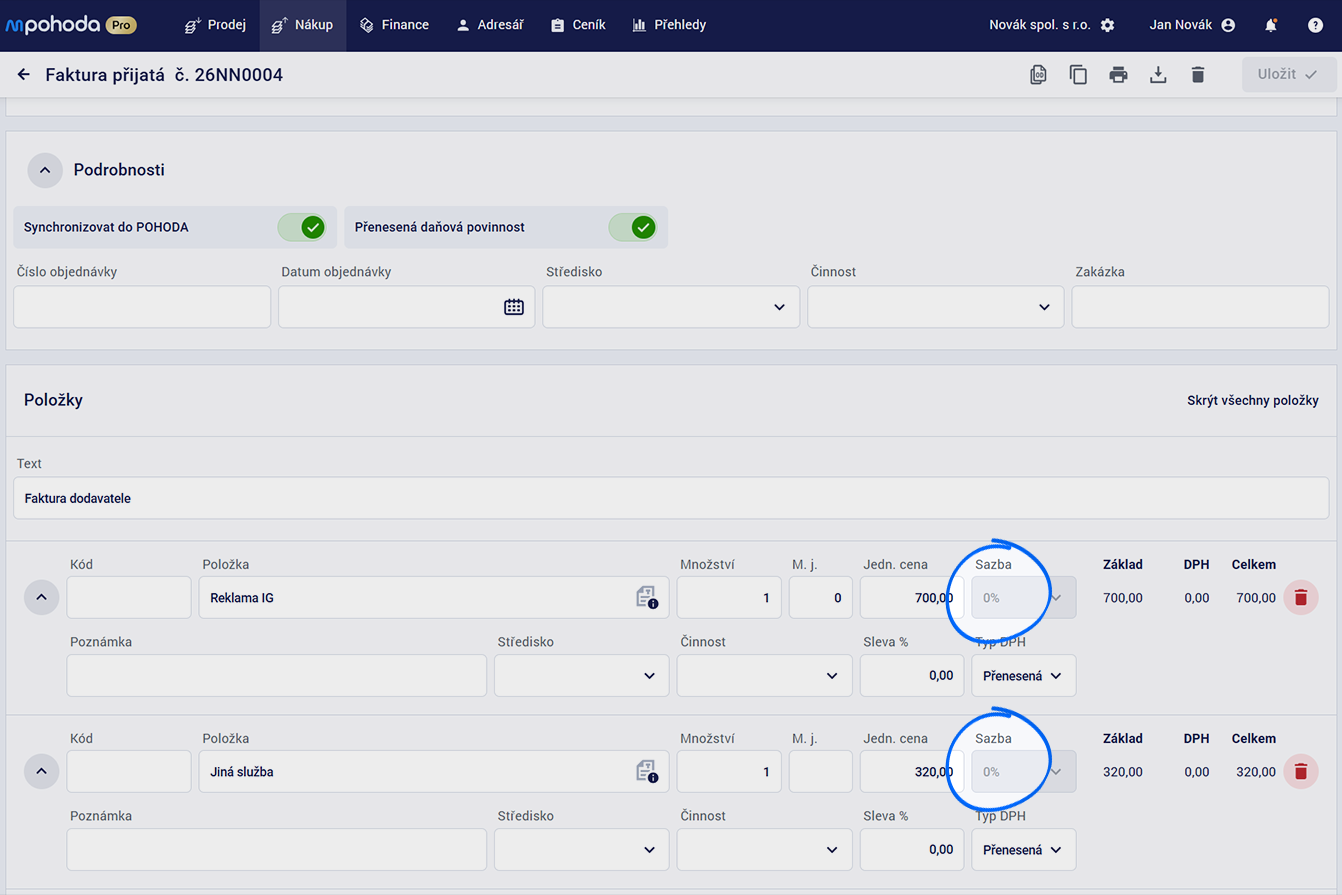Delete the invoice with the toolbar trash icon
Viewport: 1342px width, 895px height.
click(x=1198, y=75)
